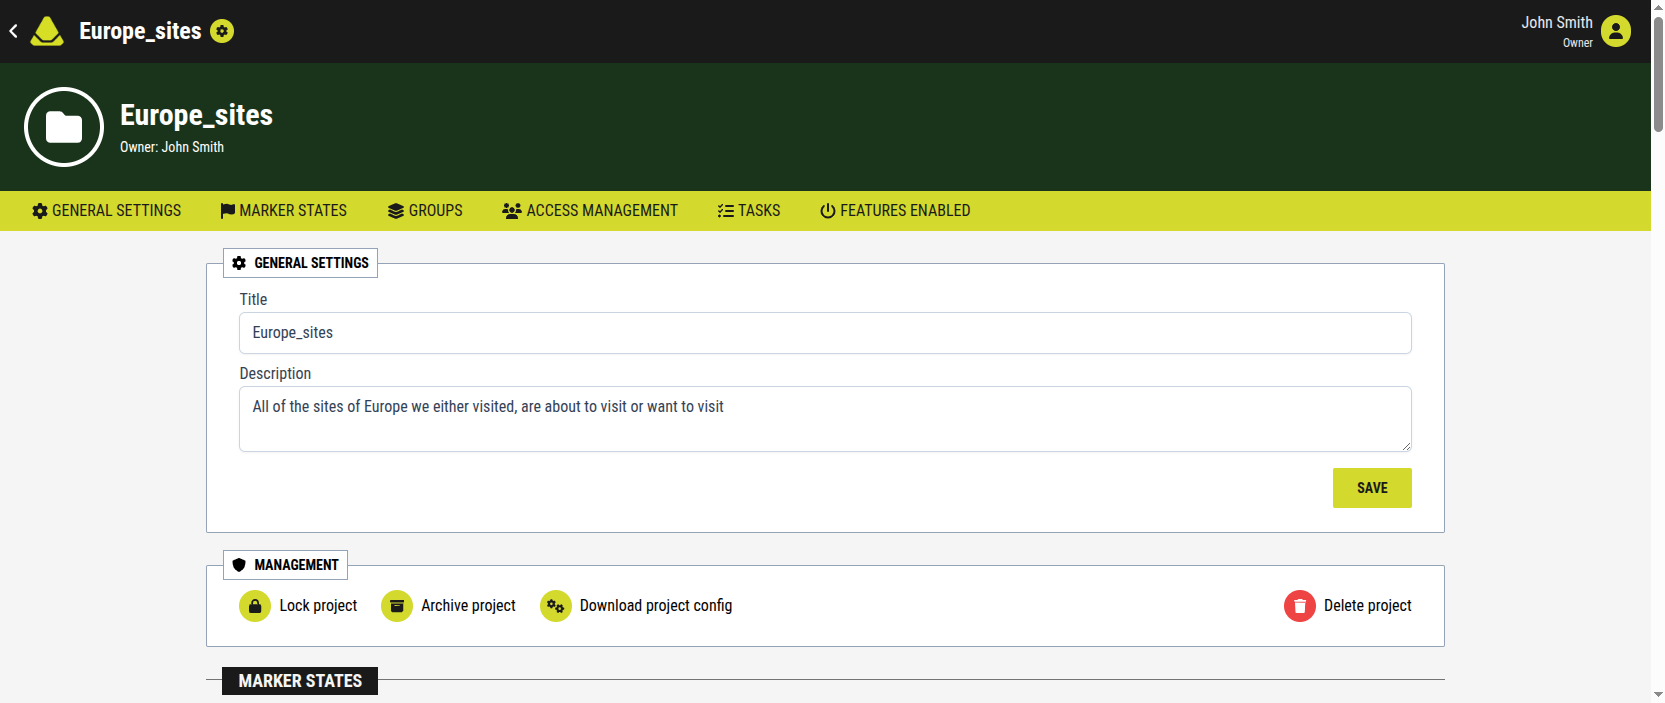
Task: Click the Management section heading
Action: click(x=285, y=565)
